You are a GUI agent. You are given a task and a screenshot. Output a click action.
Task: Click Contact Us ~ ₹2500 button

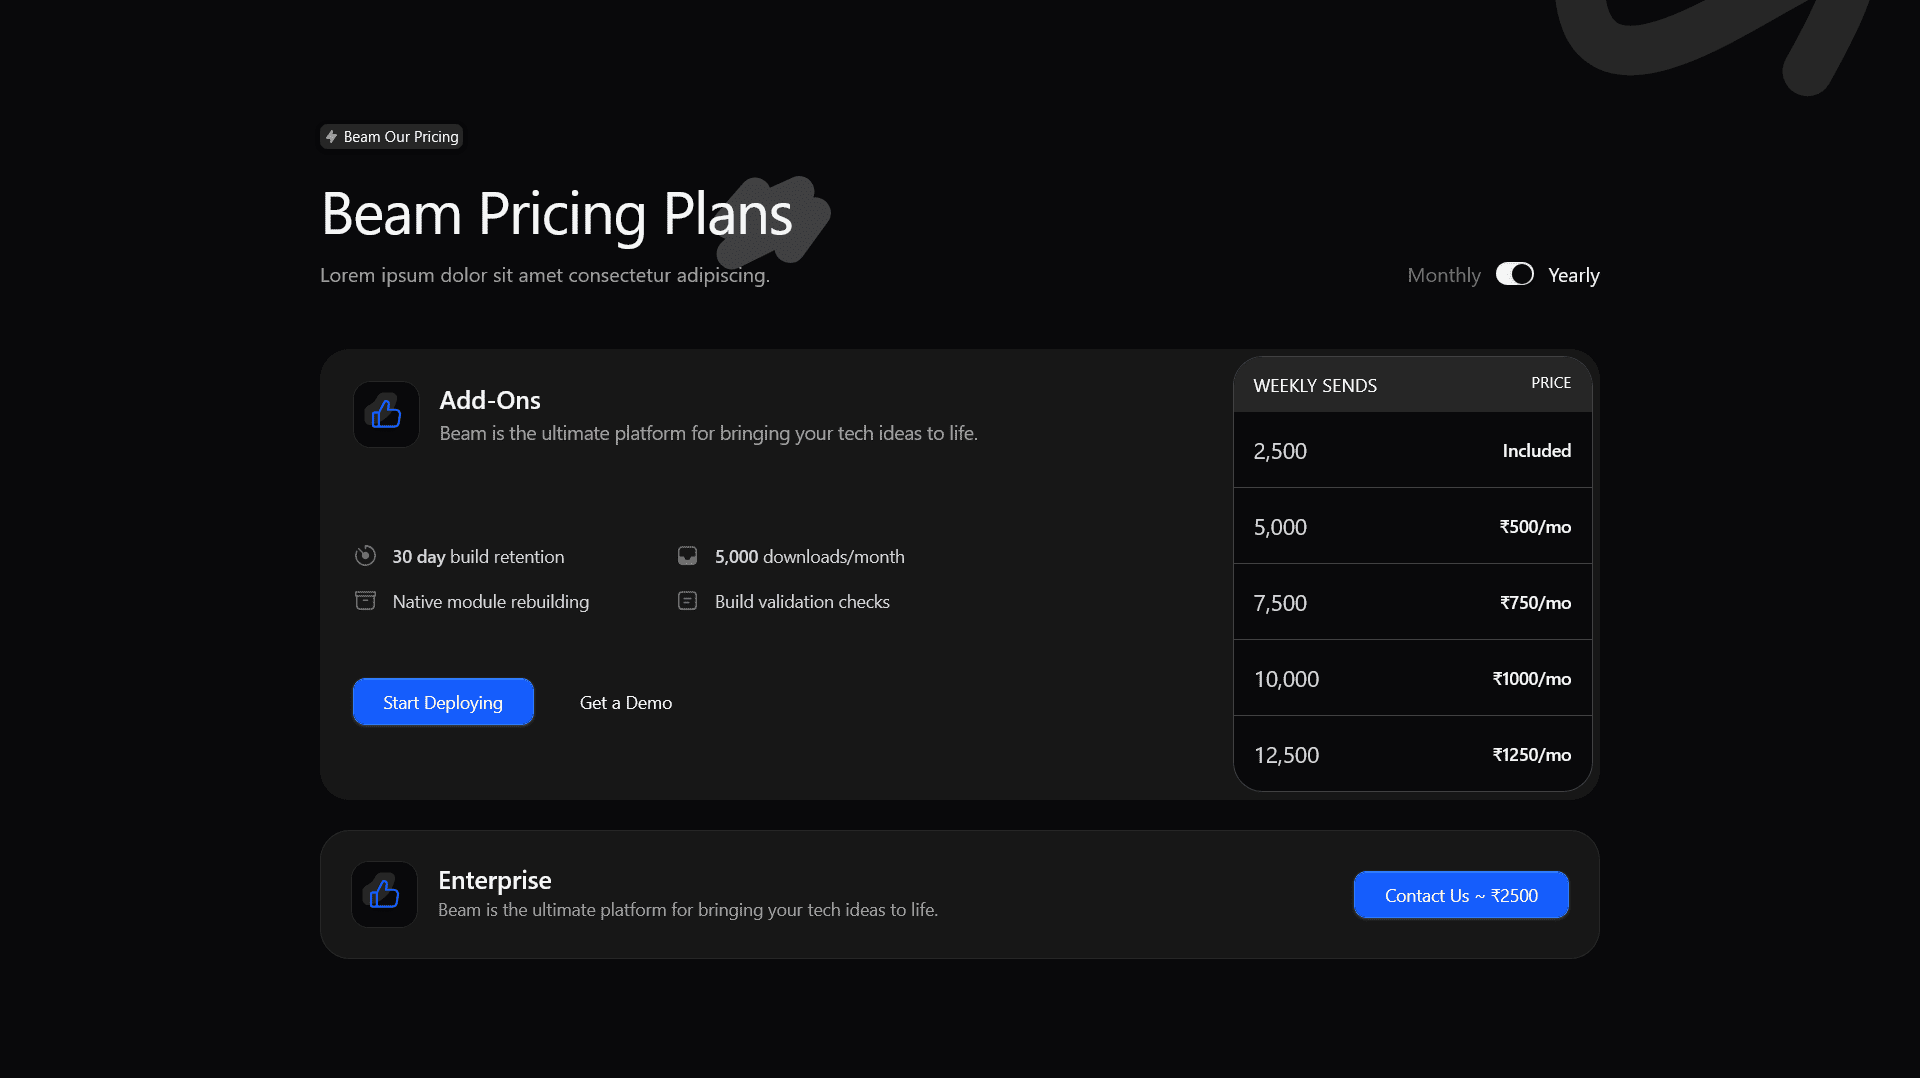(x=1460, y=894)
